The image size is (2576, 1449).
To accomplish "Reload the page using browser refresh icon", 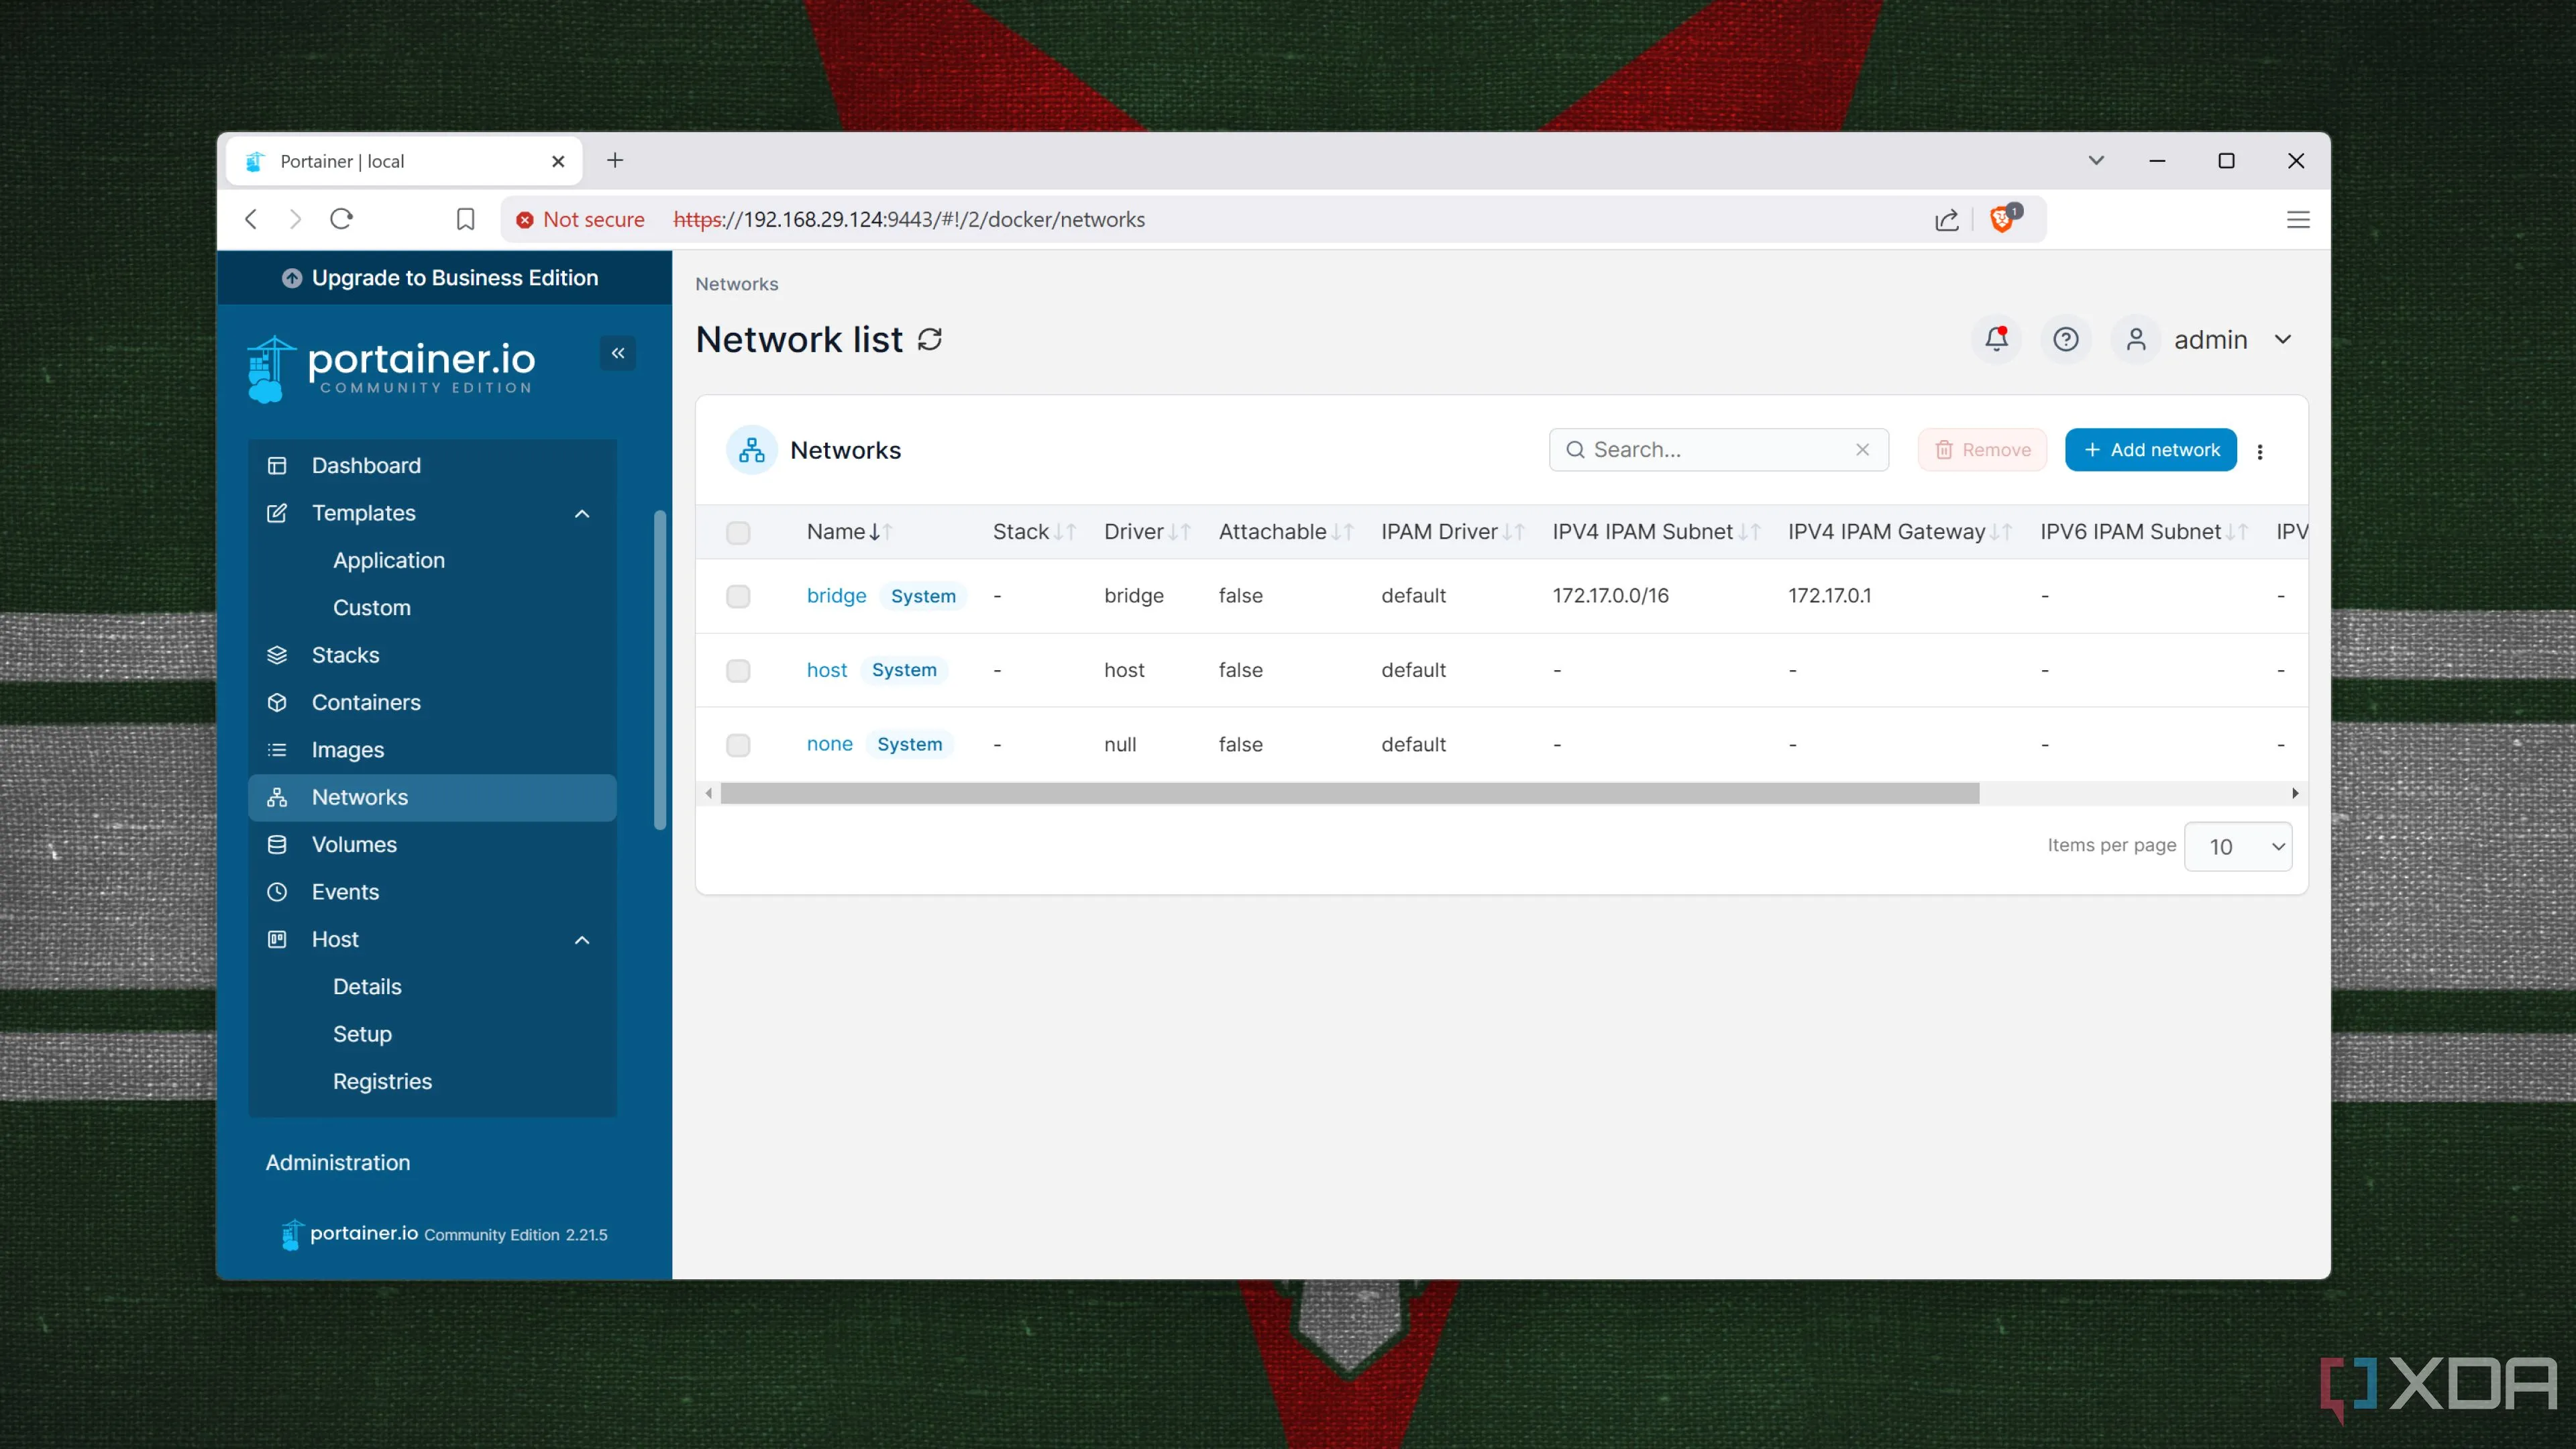I will coord(342,219).
